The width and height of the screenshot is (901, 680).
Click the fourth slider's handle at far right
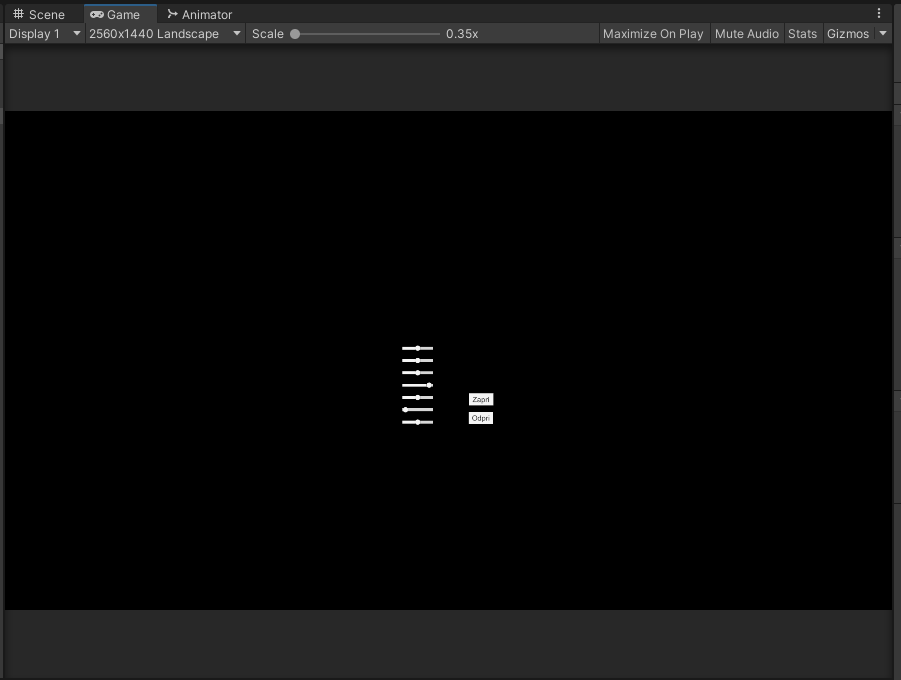pyautogui.click(x=430, y=385)
